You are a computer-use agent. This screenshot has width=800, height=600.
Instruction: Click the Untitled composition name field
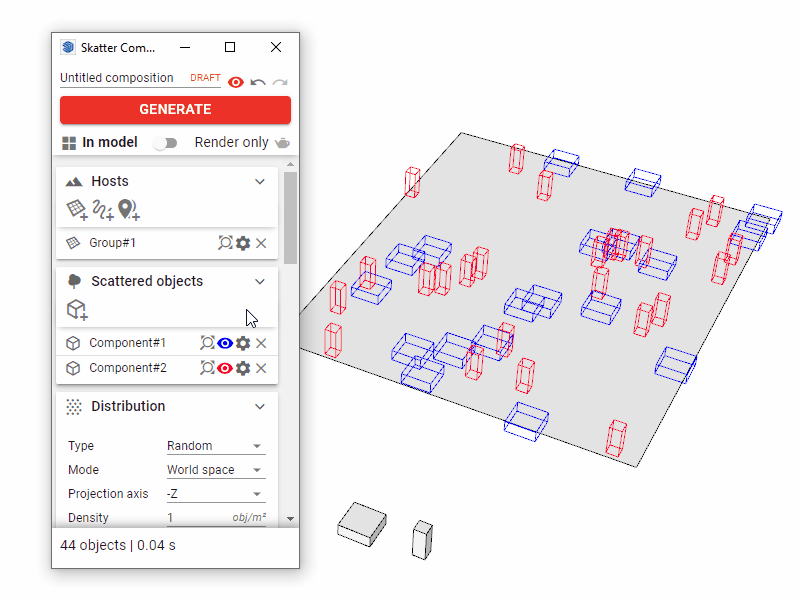[118, 78]
